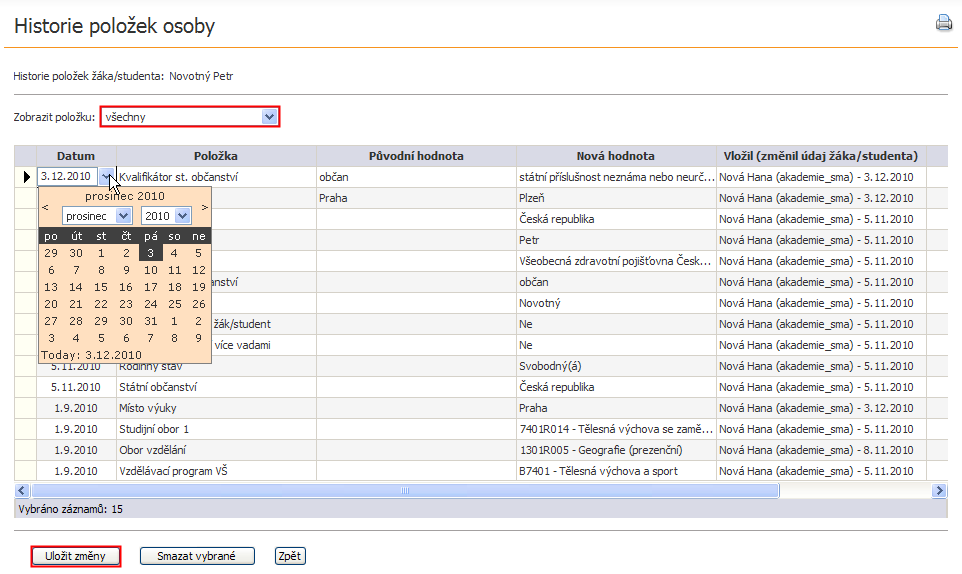Image resolution: width=962 pixels, height=574 pixels.
Task: Select day 10 in the calendar
Action: pos(150,270)
